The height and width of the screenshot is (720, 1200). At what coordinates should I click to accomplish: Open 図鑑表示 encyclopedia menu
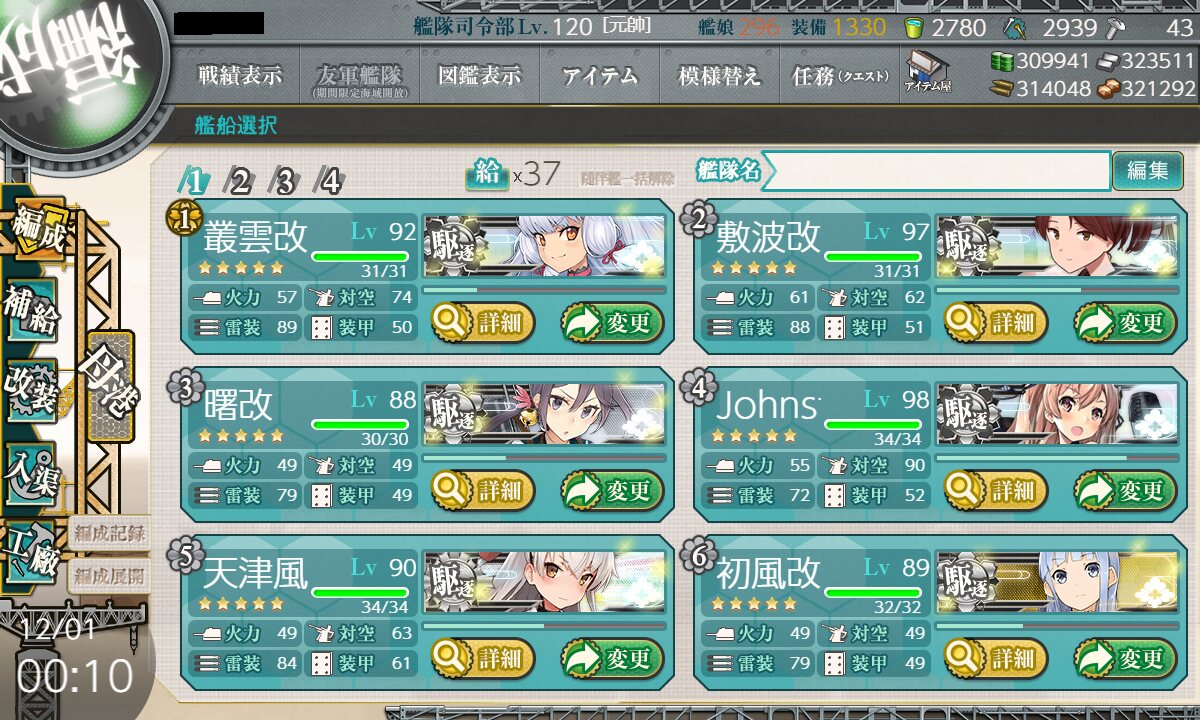coord(480,76)
